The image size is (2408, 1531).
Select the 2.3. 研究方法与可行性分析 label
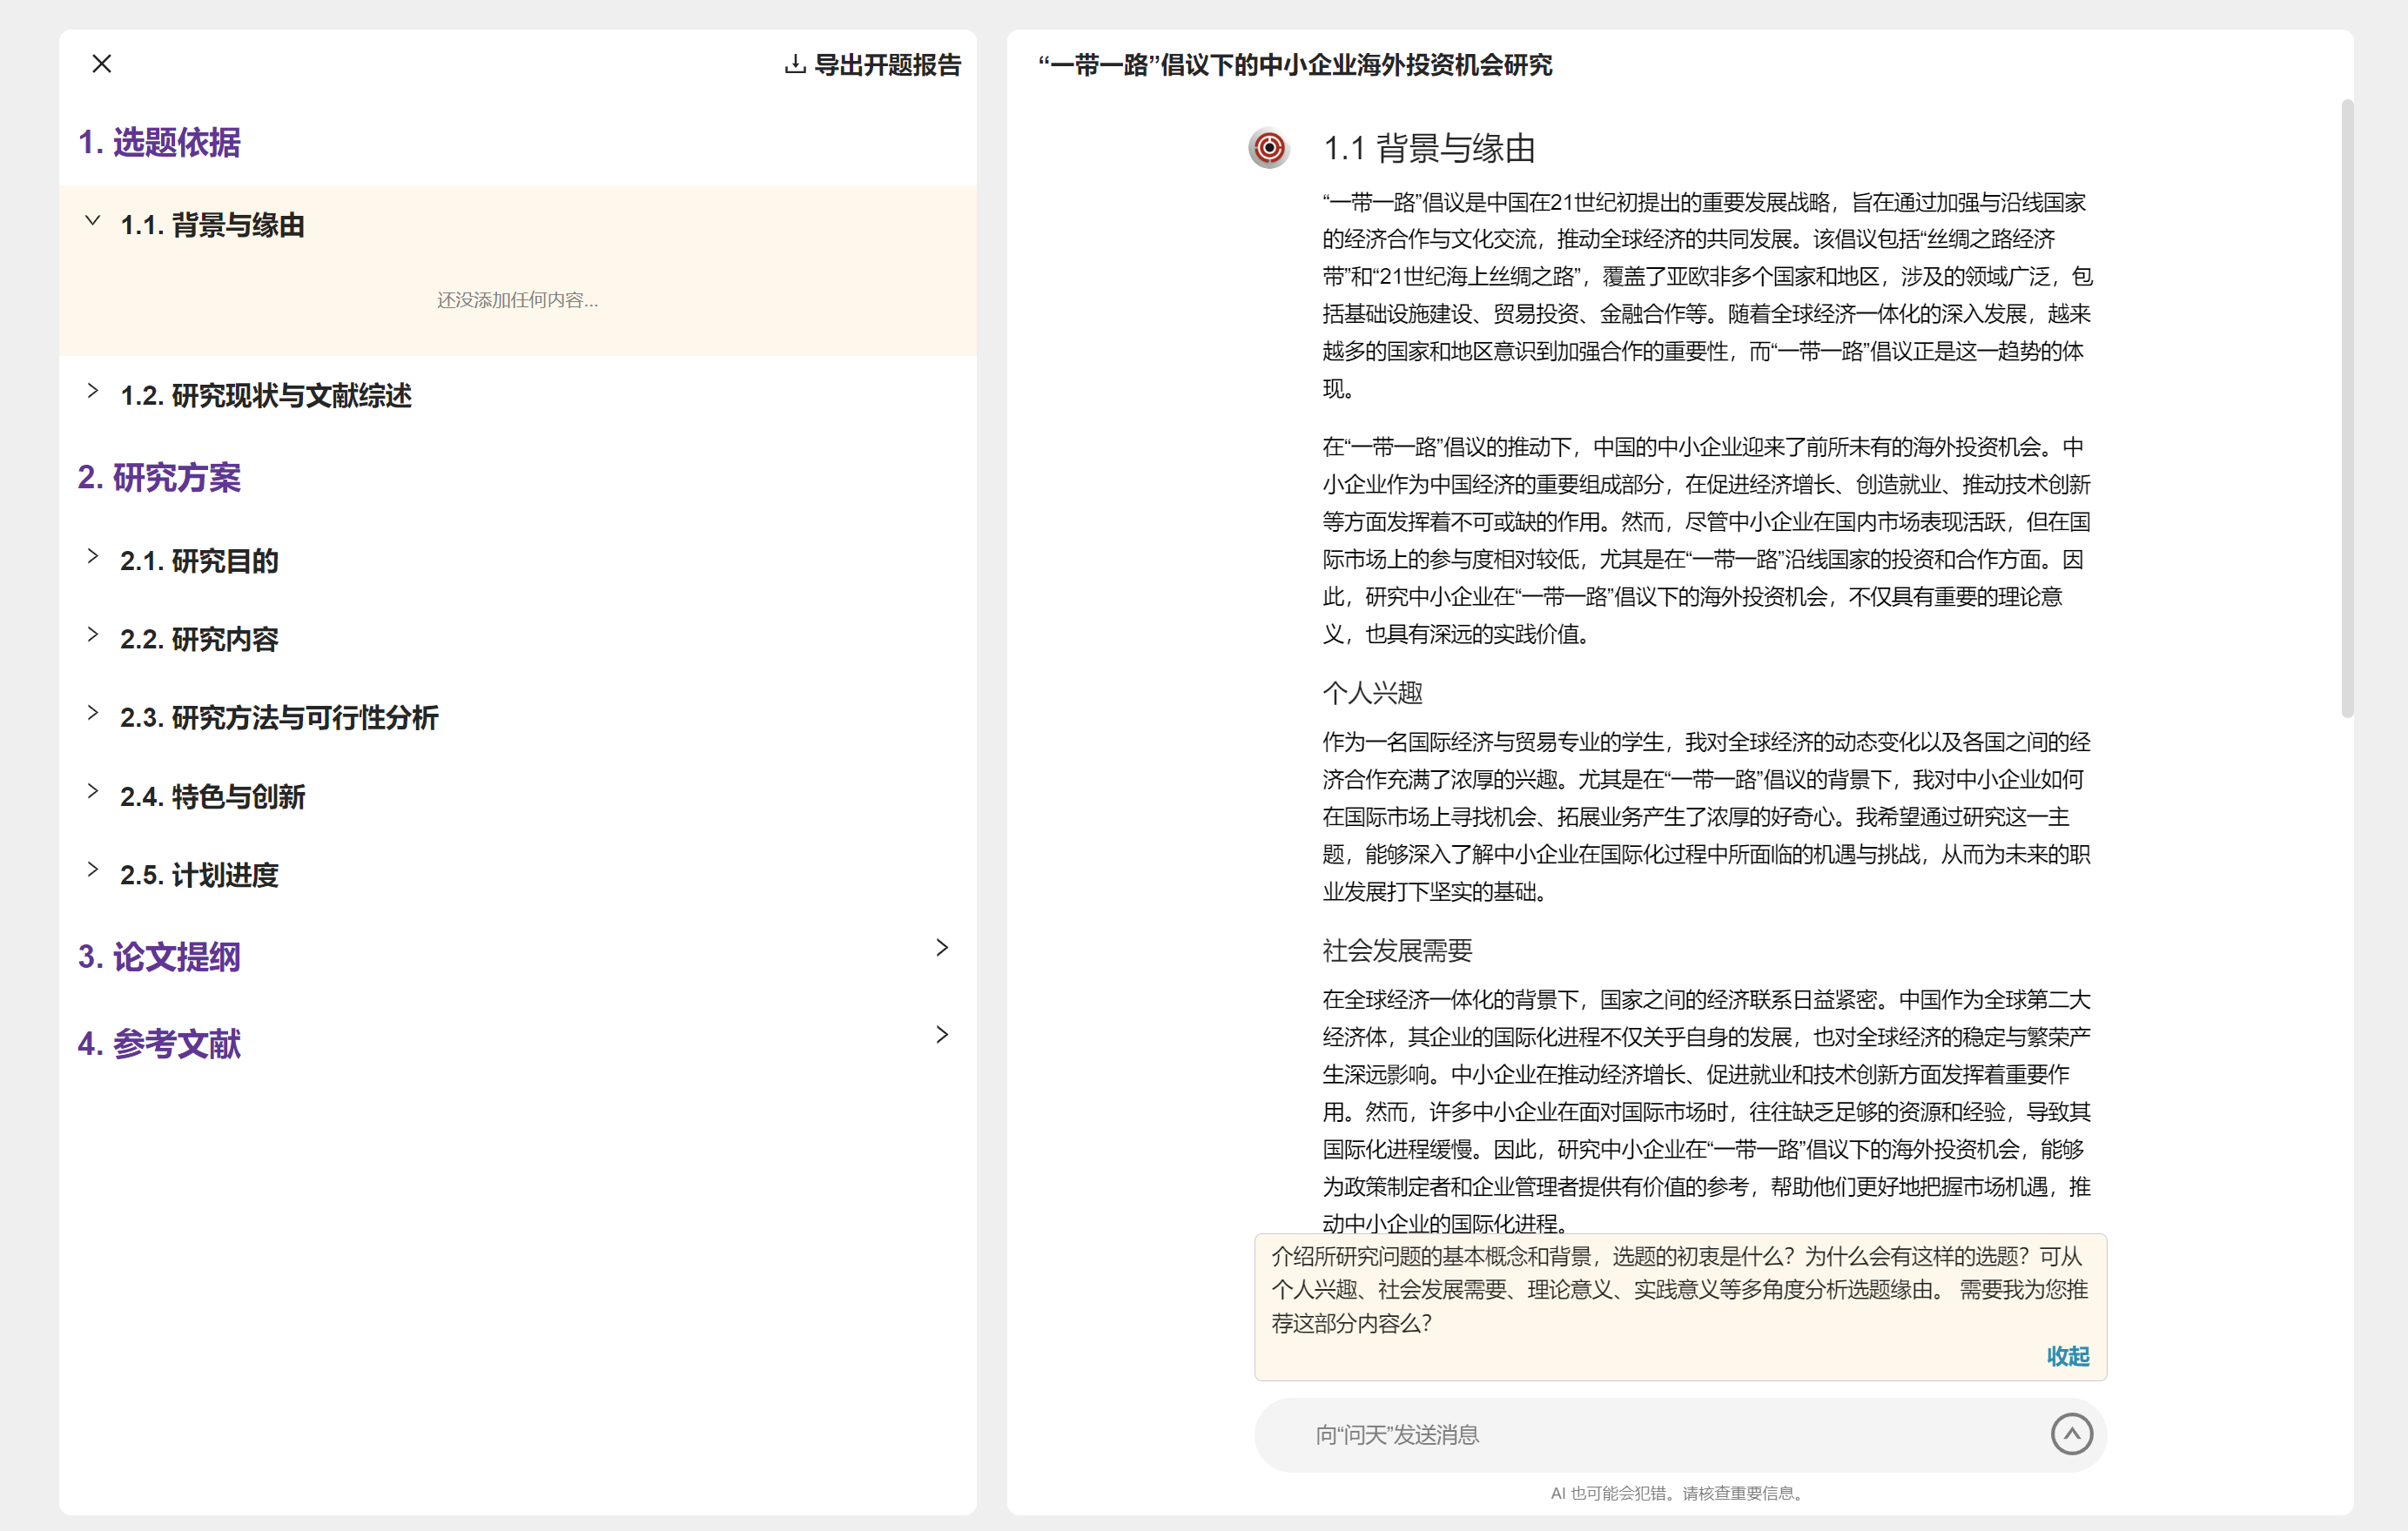pyautogui.click(x=279, y=718)
